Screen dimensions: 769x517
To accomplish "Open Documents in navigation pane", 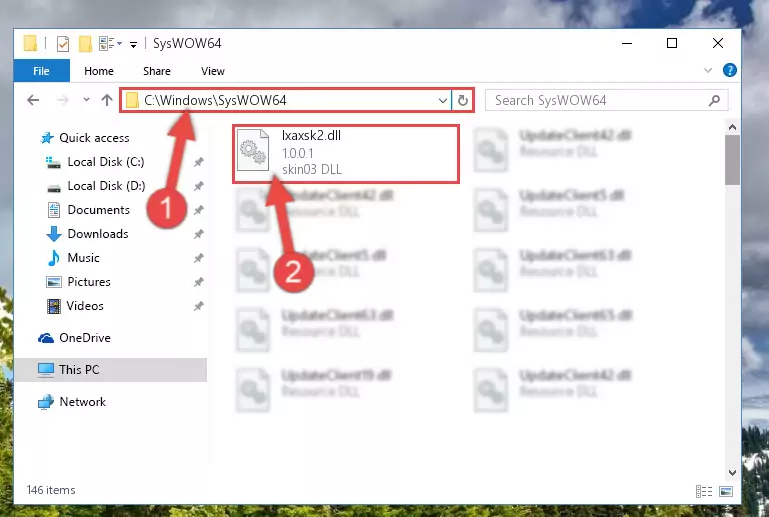I will click(x=98, y=210).
